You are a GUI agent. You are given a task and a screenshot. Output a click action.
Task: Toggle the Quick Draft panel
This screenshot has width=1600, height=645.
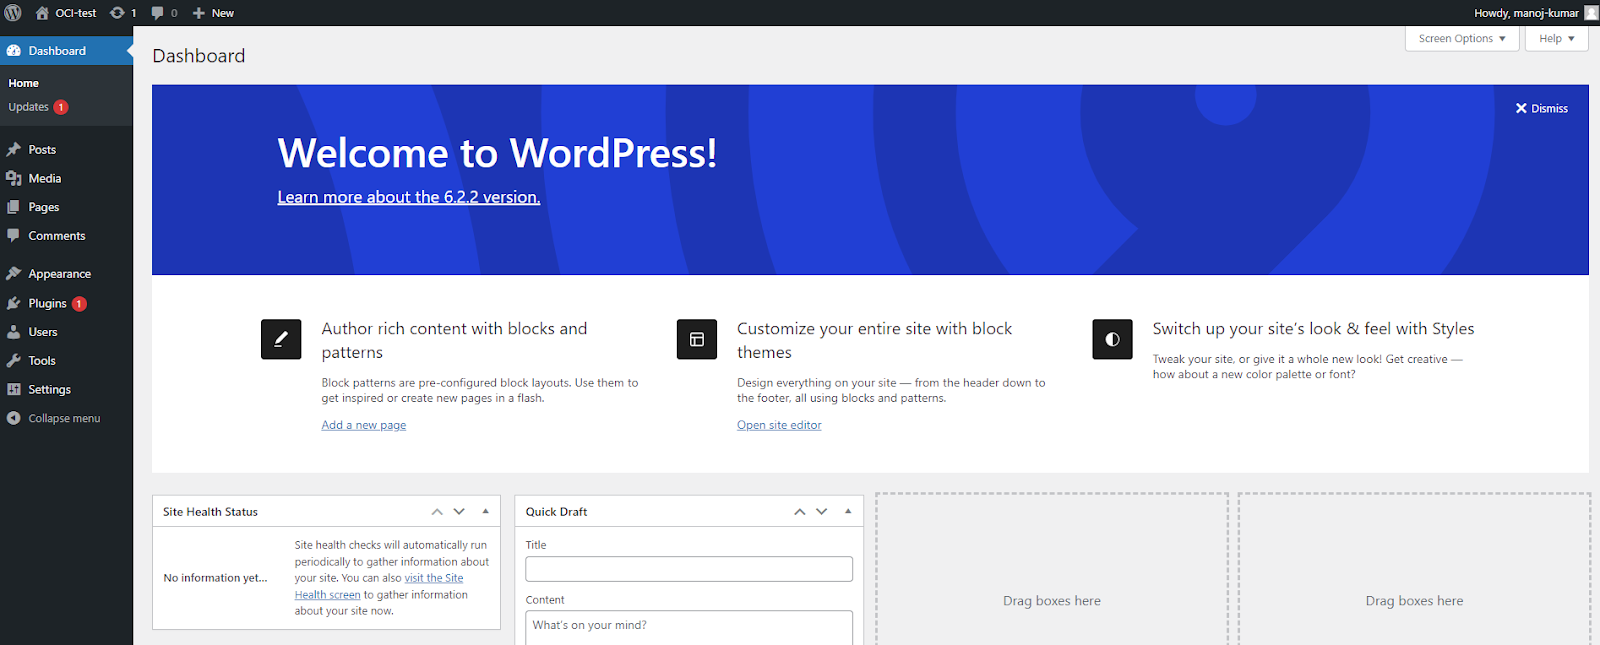[x=848, y=512]
